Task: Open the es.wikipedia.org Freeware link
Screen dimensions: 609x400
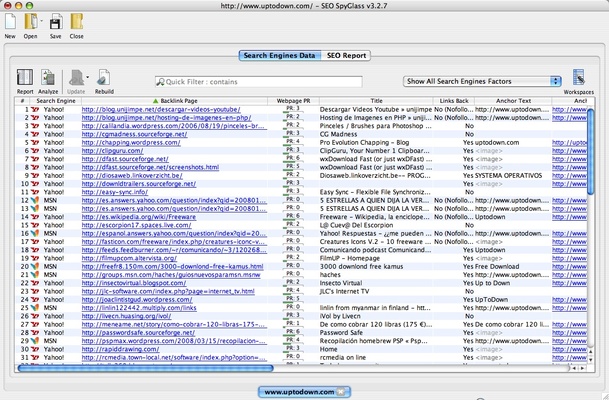Action: pos(139,217)
